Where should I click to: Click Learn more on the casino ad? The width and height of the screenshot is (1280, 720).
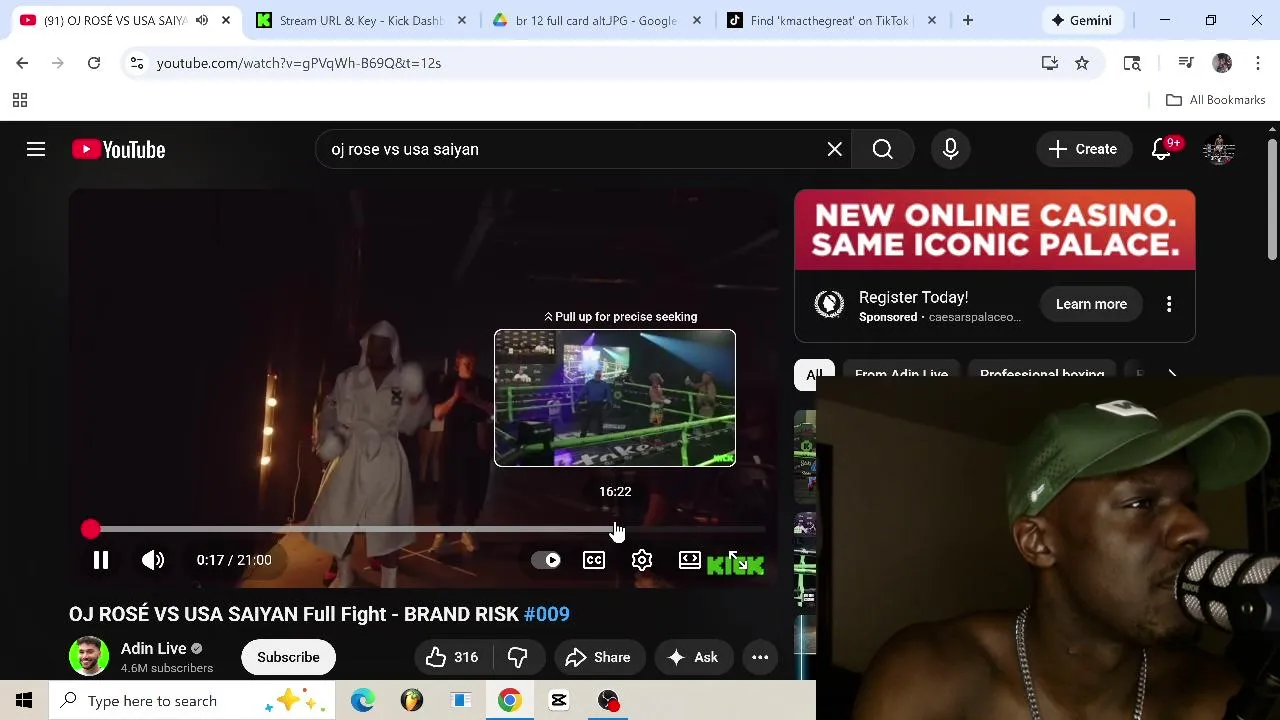tap(1091, 304)
